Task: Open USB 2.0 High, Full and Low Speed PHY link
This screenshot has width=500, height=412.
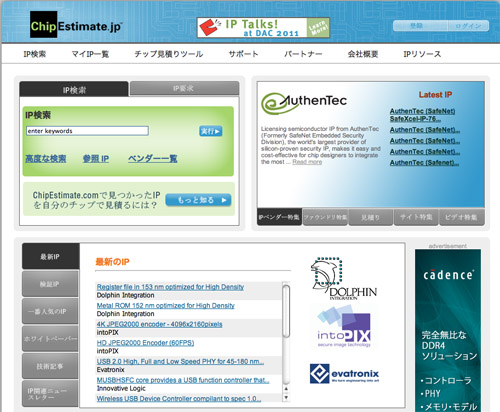Action: tap(180, 362)
